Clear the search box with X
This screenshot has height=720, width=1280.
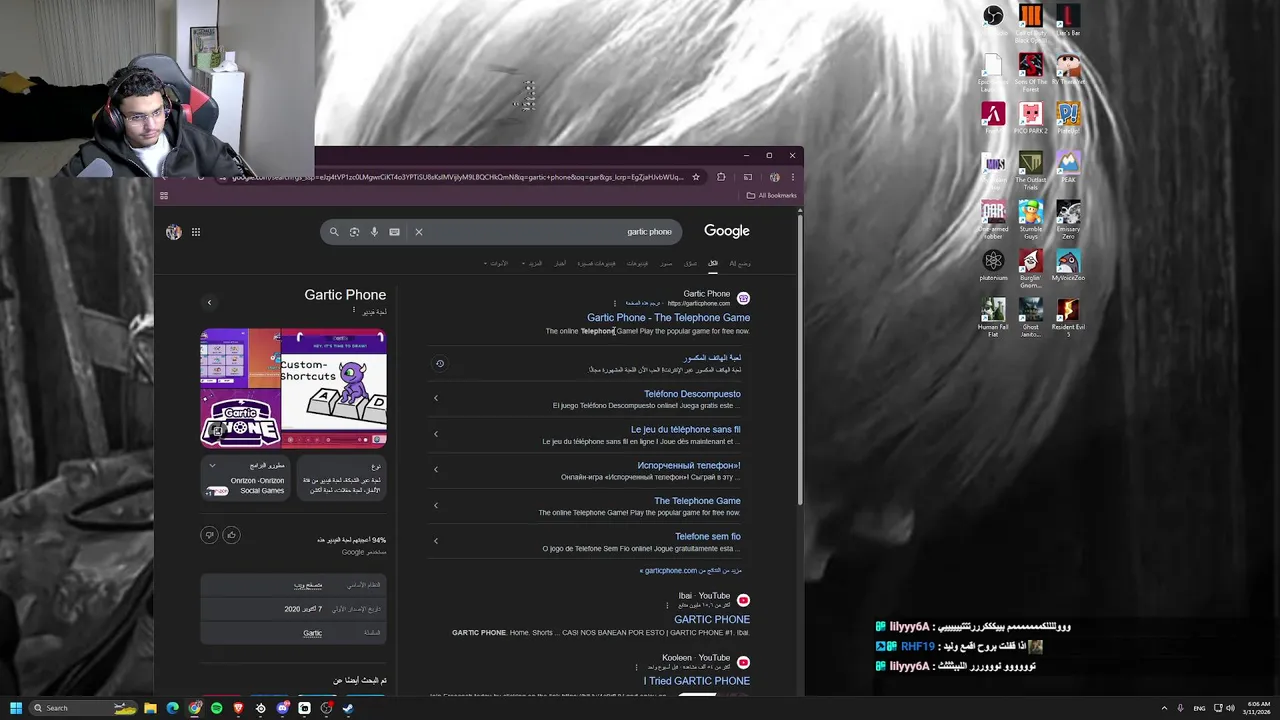click(x=419, y=232)
